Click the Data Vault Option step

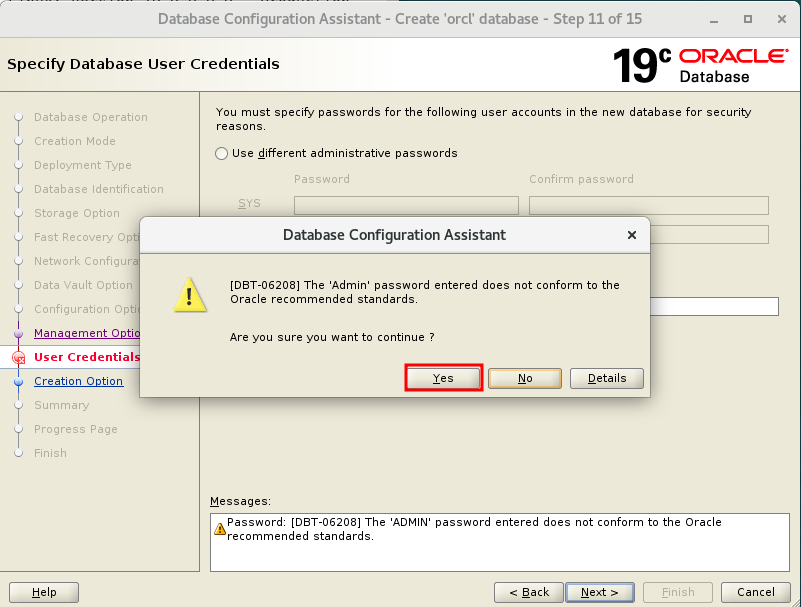tap(83, 285)
